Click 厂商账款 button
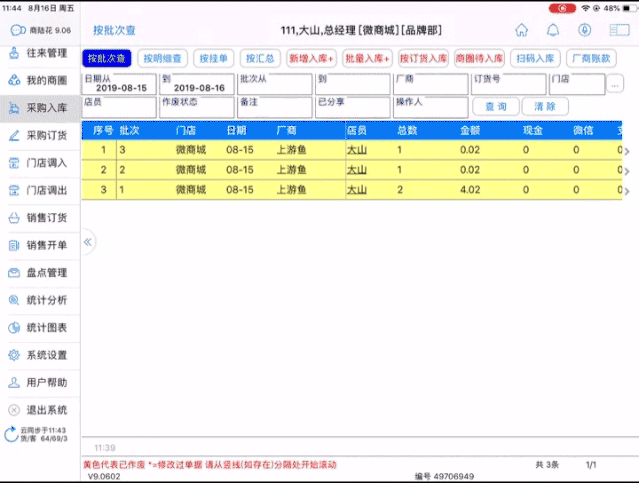Image resolution: width=639 pixels, height=483 pixels. 591,58
